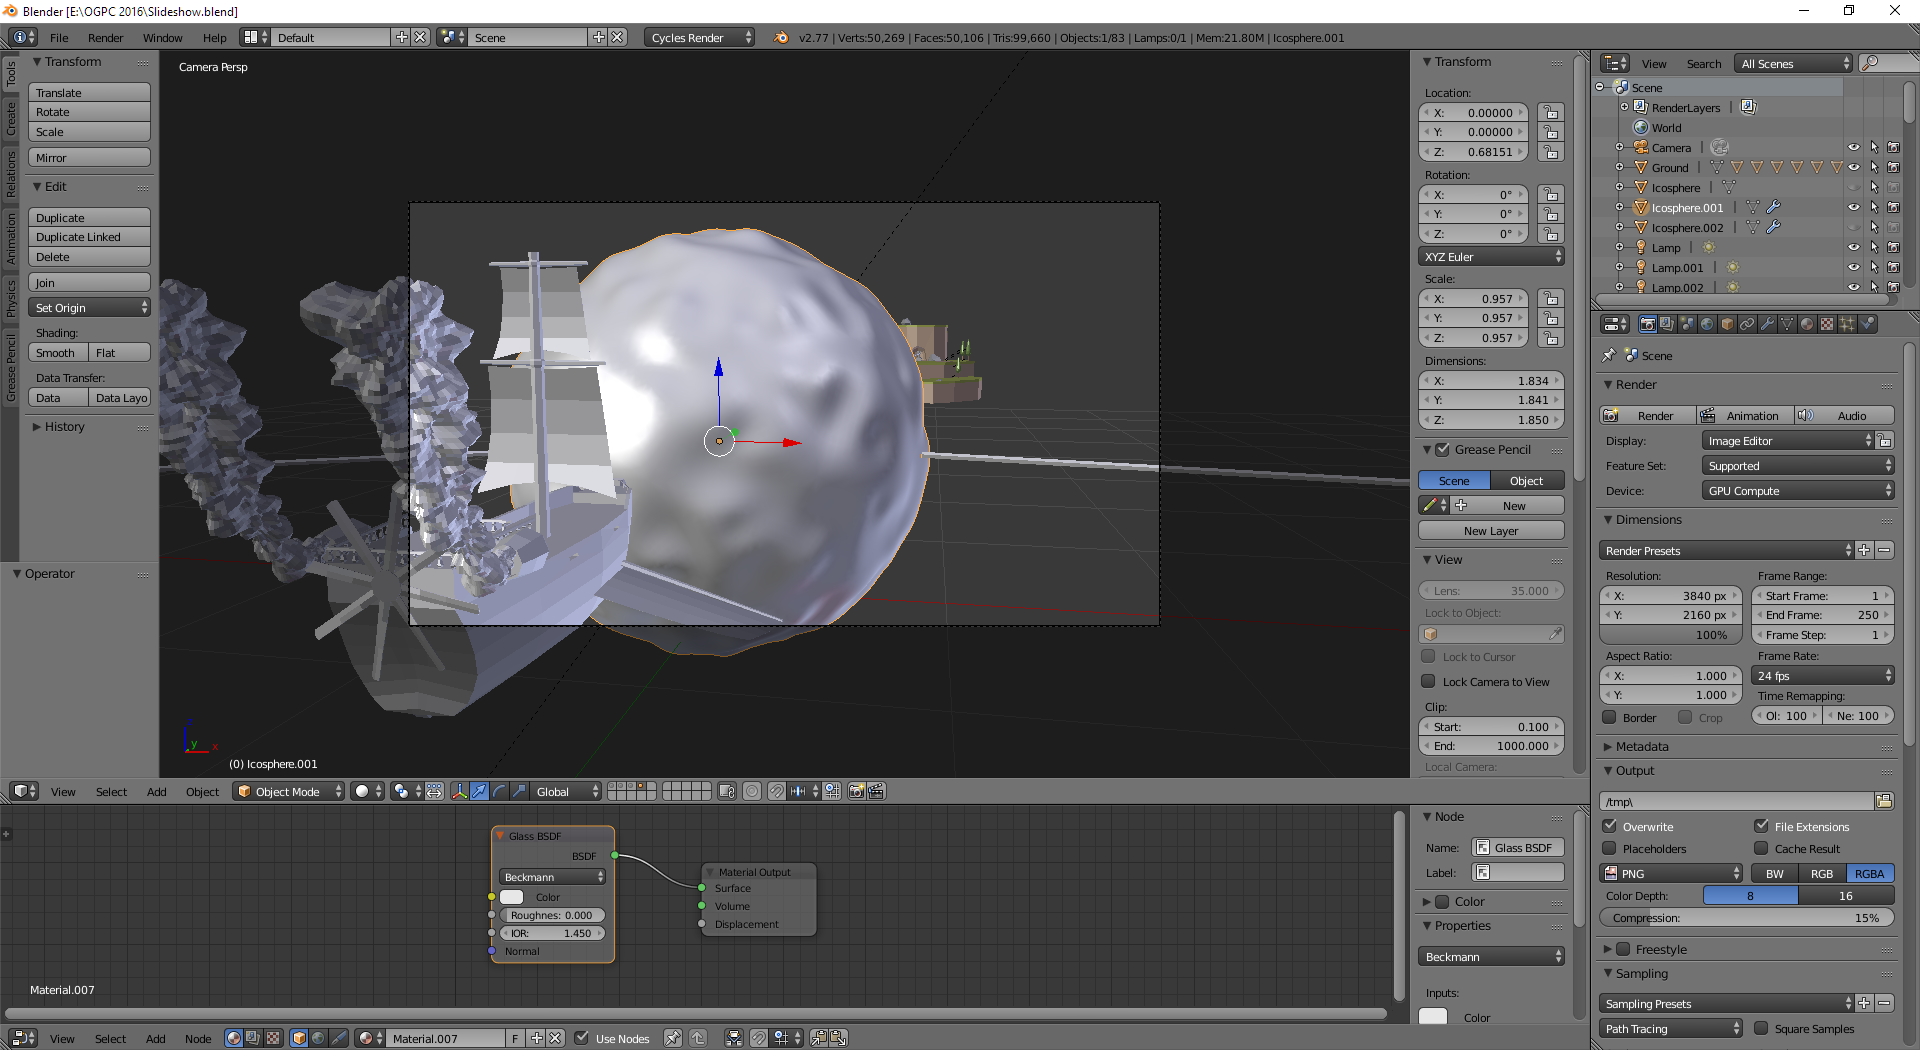The height and width of the screenshot is (1050, 1920).
Task: Open the Particles properties tab icon
Action: 1847,324
